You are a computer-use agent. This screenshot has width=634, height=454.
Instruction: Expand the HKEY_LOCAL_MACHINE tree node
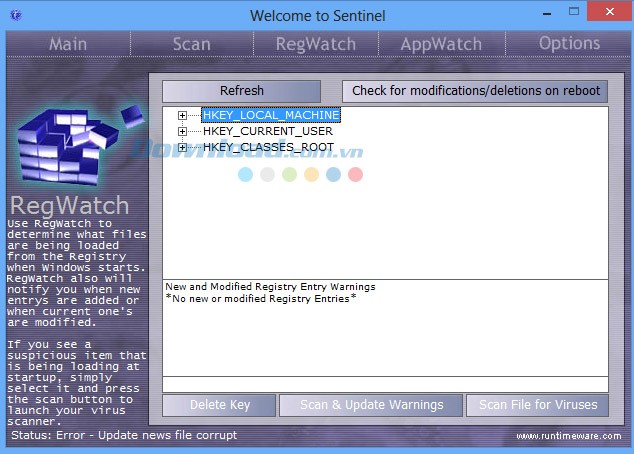pyautogui.click(x=182, y=115)
